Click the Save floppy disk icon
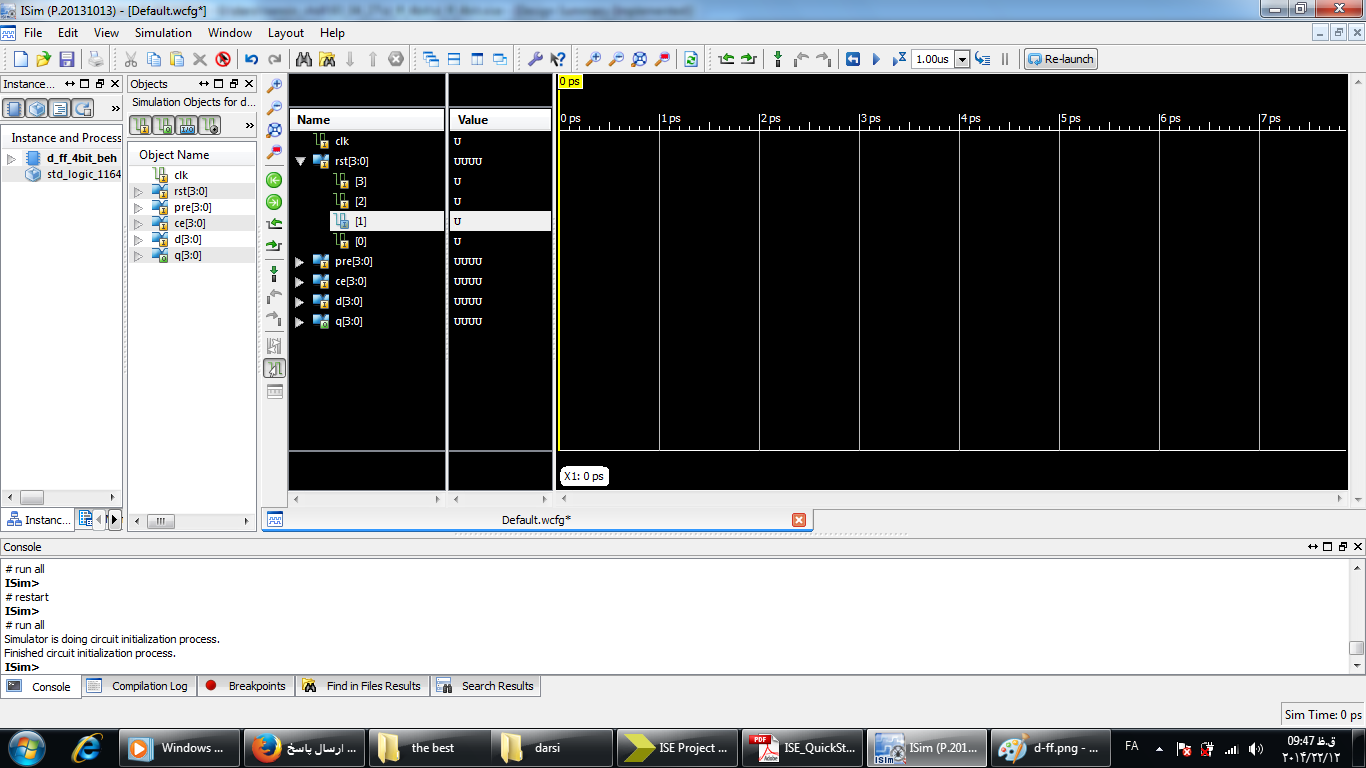 coord(67,59)
